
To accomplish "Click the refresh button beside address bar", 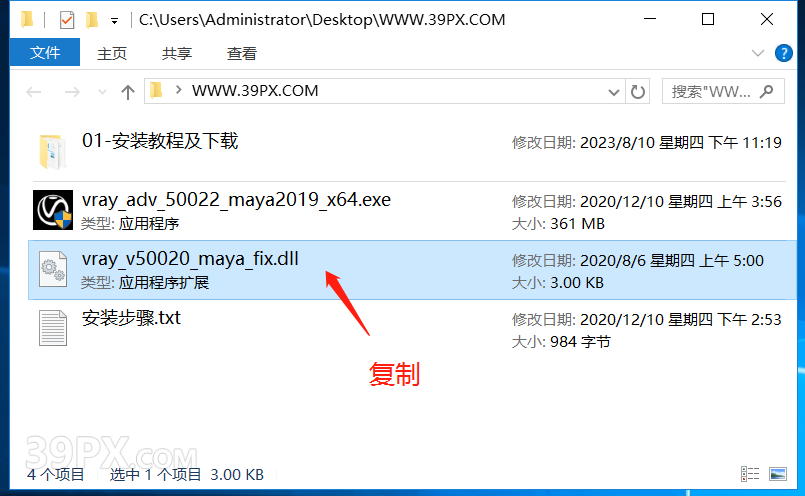I will click(x=638, y=92).
